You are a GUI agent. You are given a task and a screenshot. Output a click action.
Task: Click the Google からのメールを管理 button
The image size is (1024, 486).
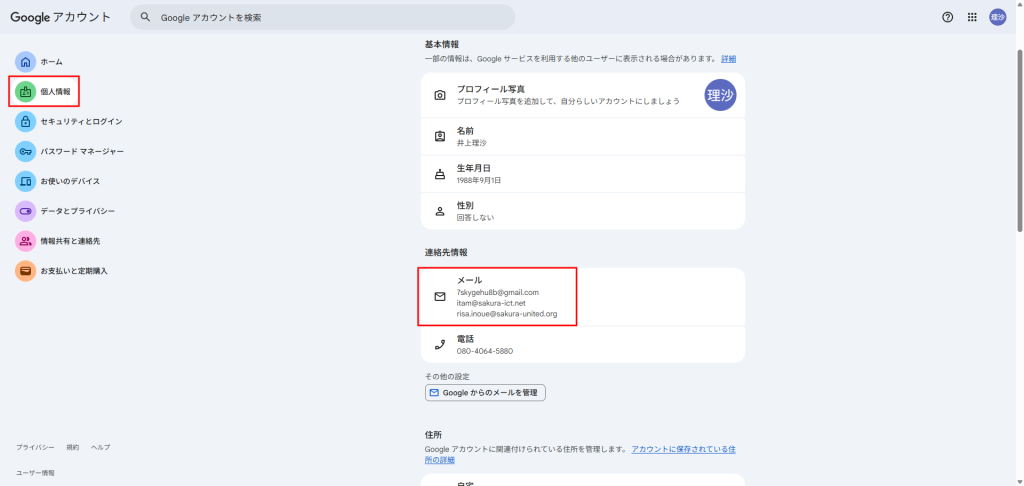coord(485,393)
